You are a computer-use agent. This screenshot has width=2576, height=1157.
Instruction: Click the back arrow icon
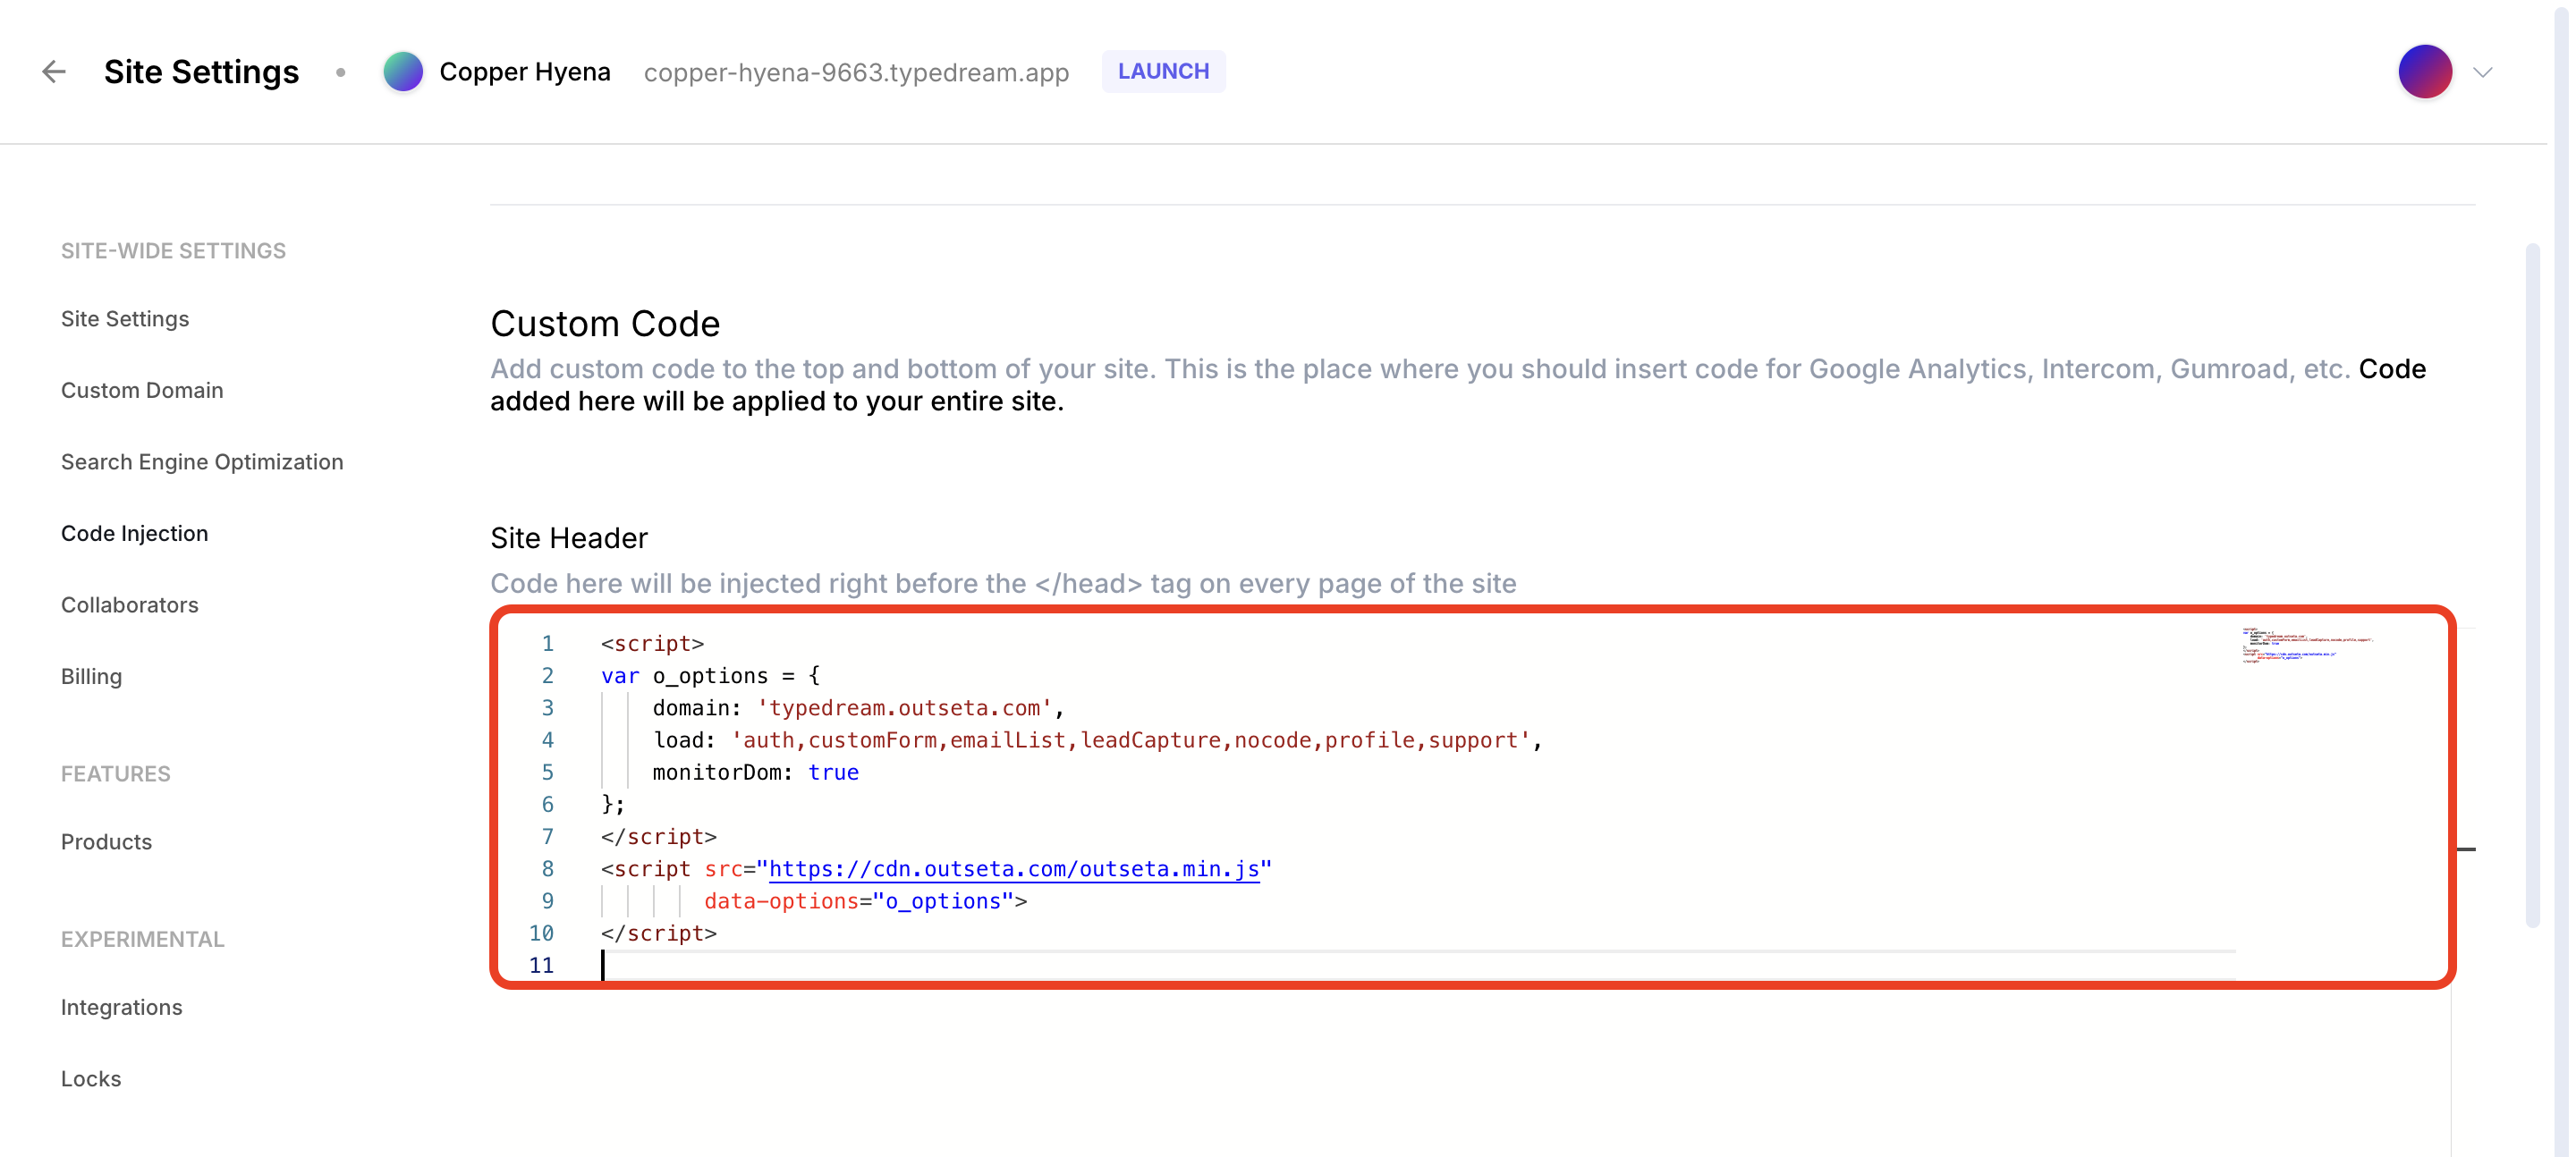[x=54, y=72]
